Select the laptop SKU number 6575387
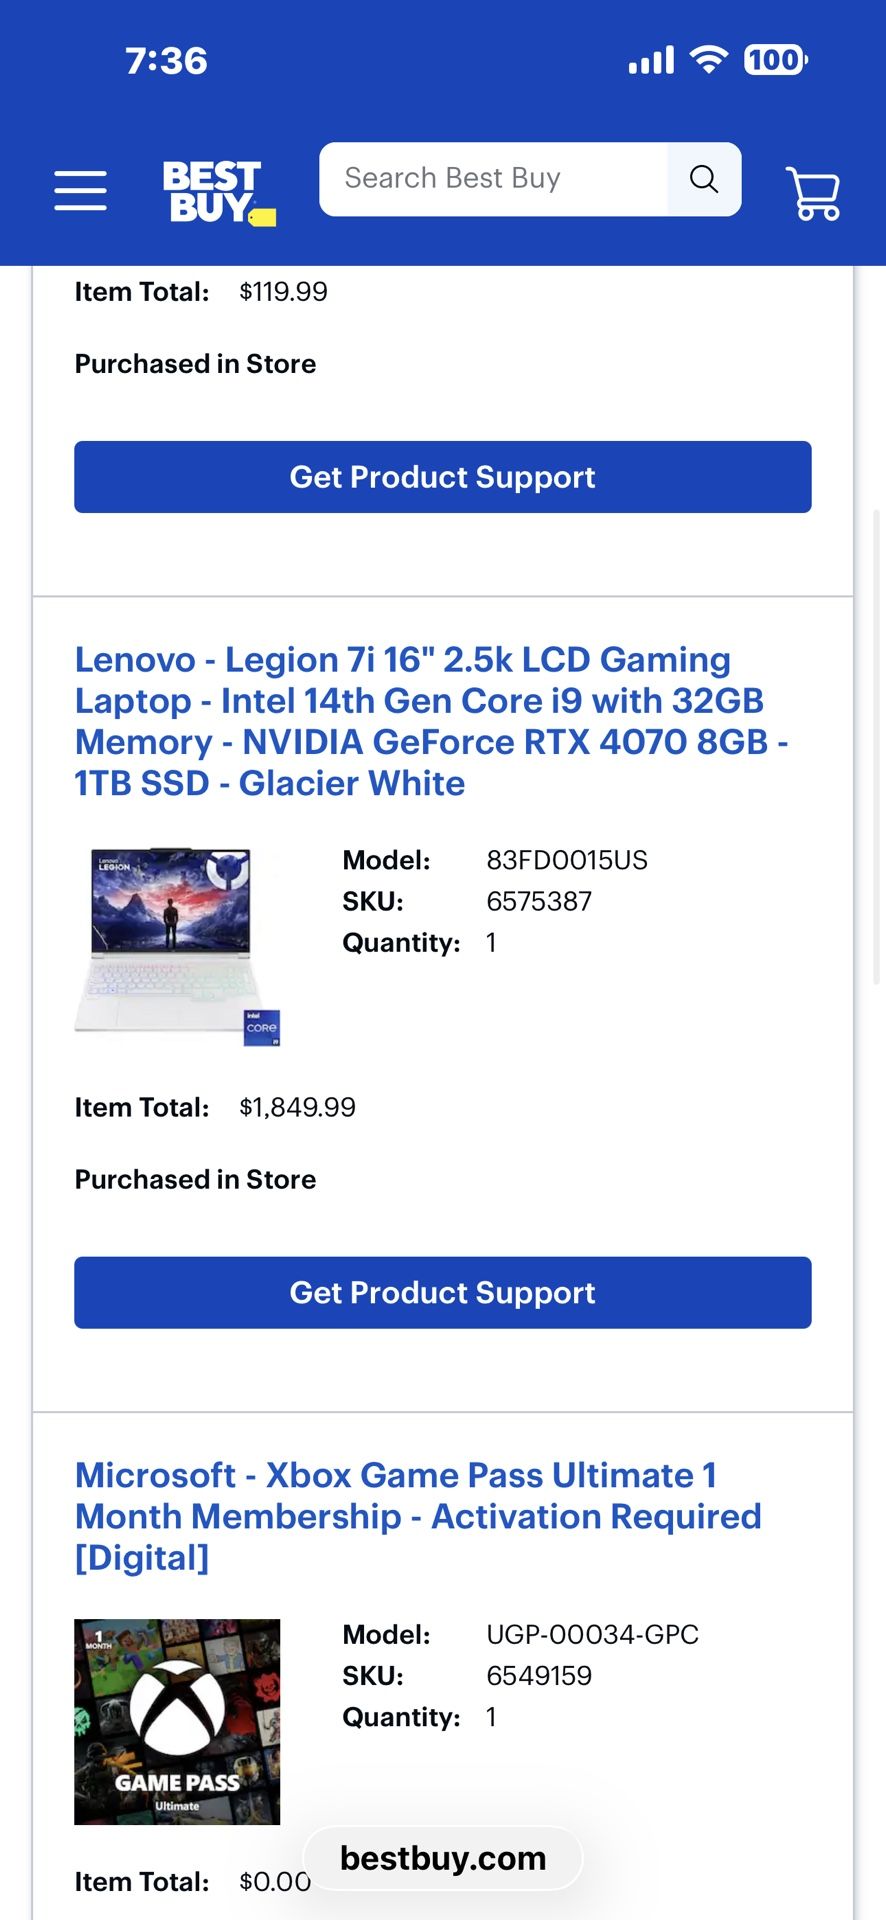This screenshot has height=1920, width=886. coord(539,901)
